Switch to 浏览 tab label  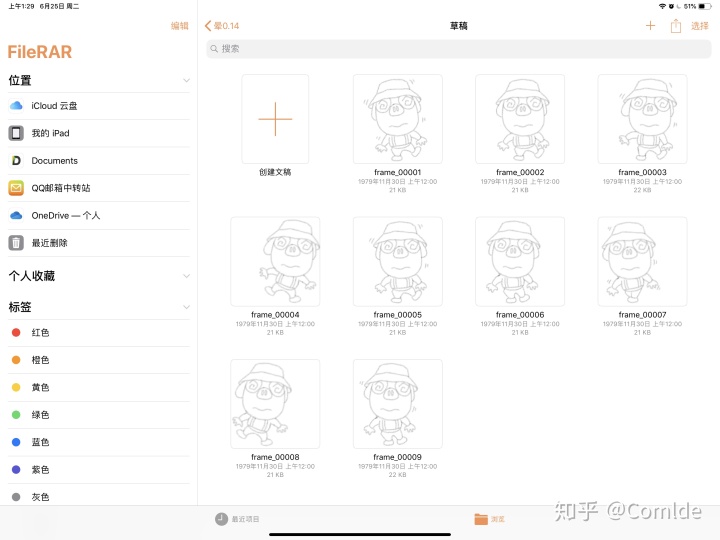498,519
